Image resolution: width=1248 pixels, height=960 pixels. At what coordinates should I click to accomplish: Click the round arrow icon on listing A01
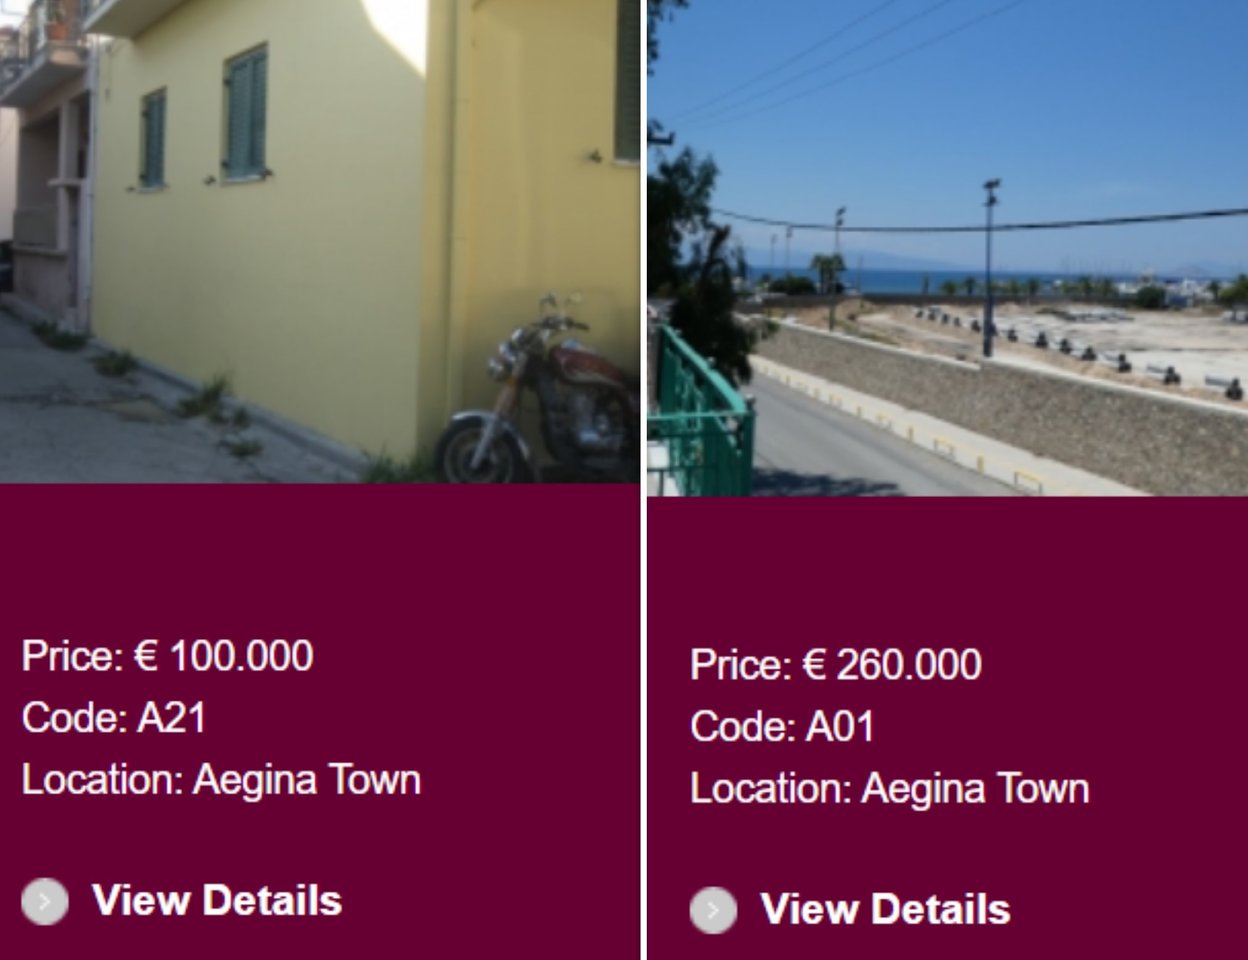(x=713, y=910)
